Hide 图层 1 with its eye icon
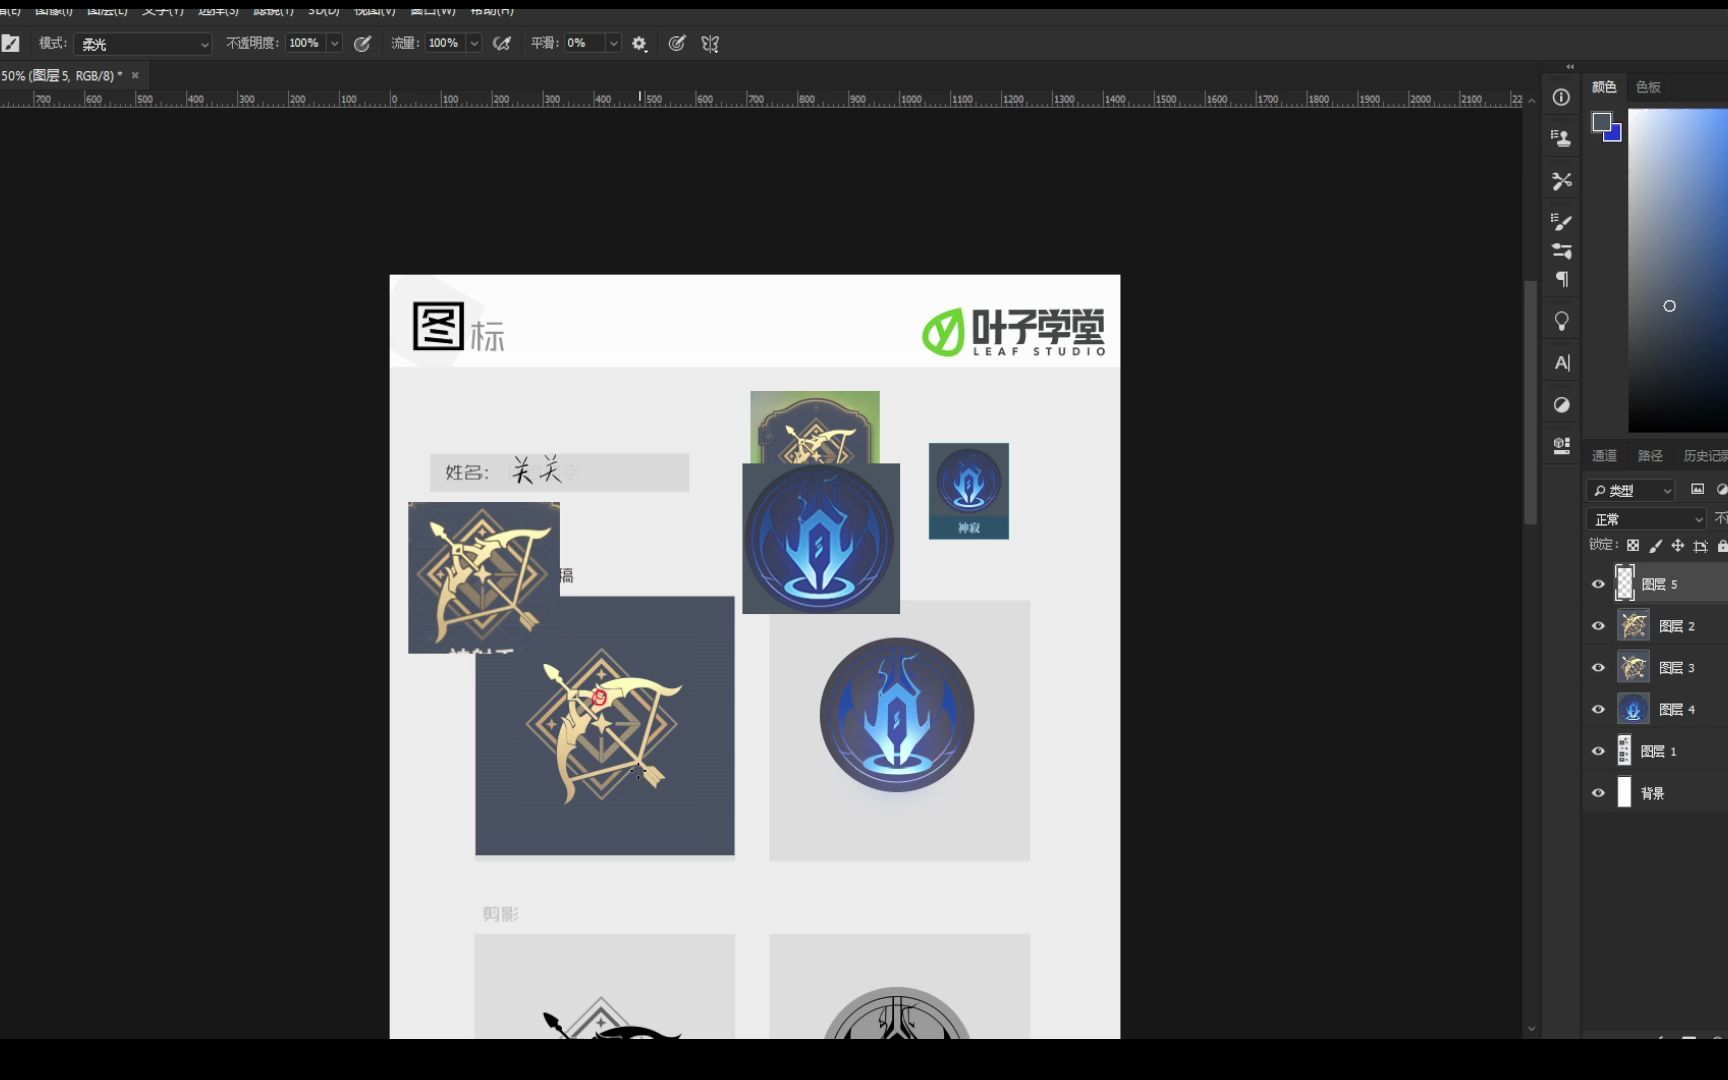Screen dimensions: 1728x1080 [x=1598, y=751]
